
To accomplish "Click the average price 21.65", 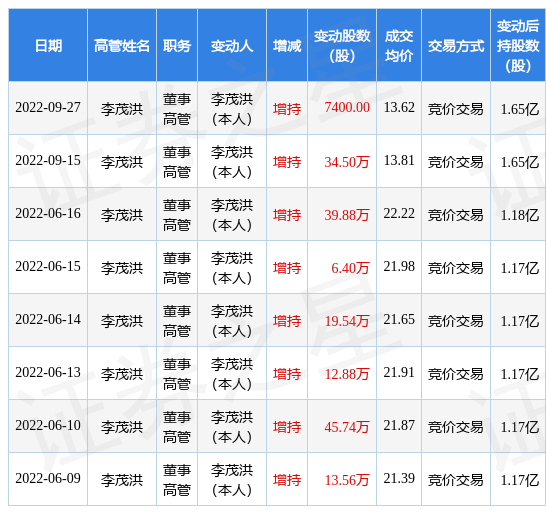I will click(x=399, y=319).
